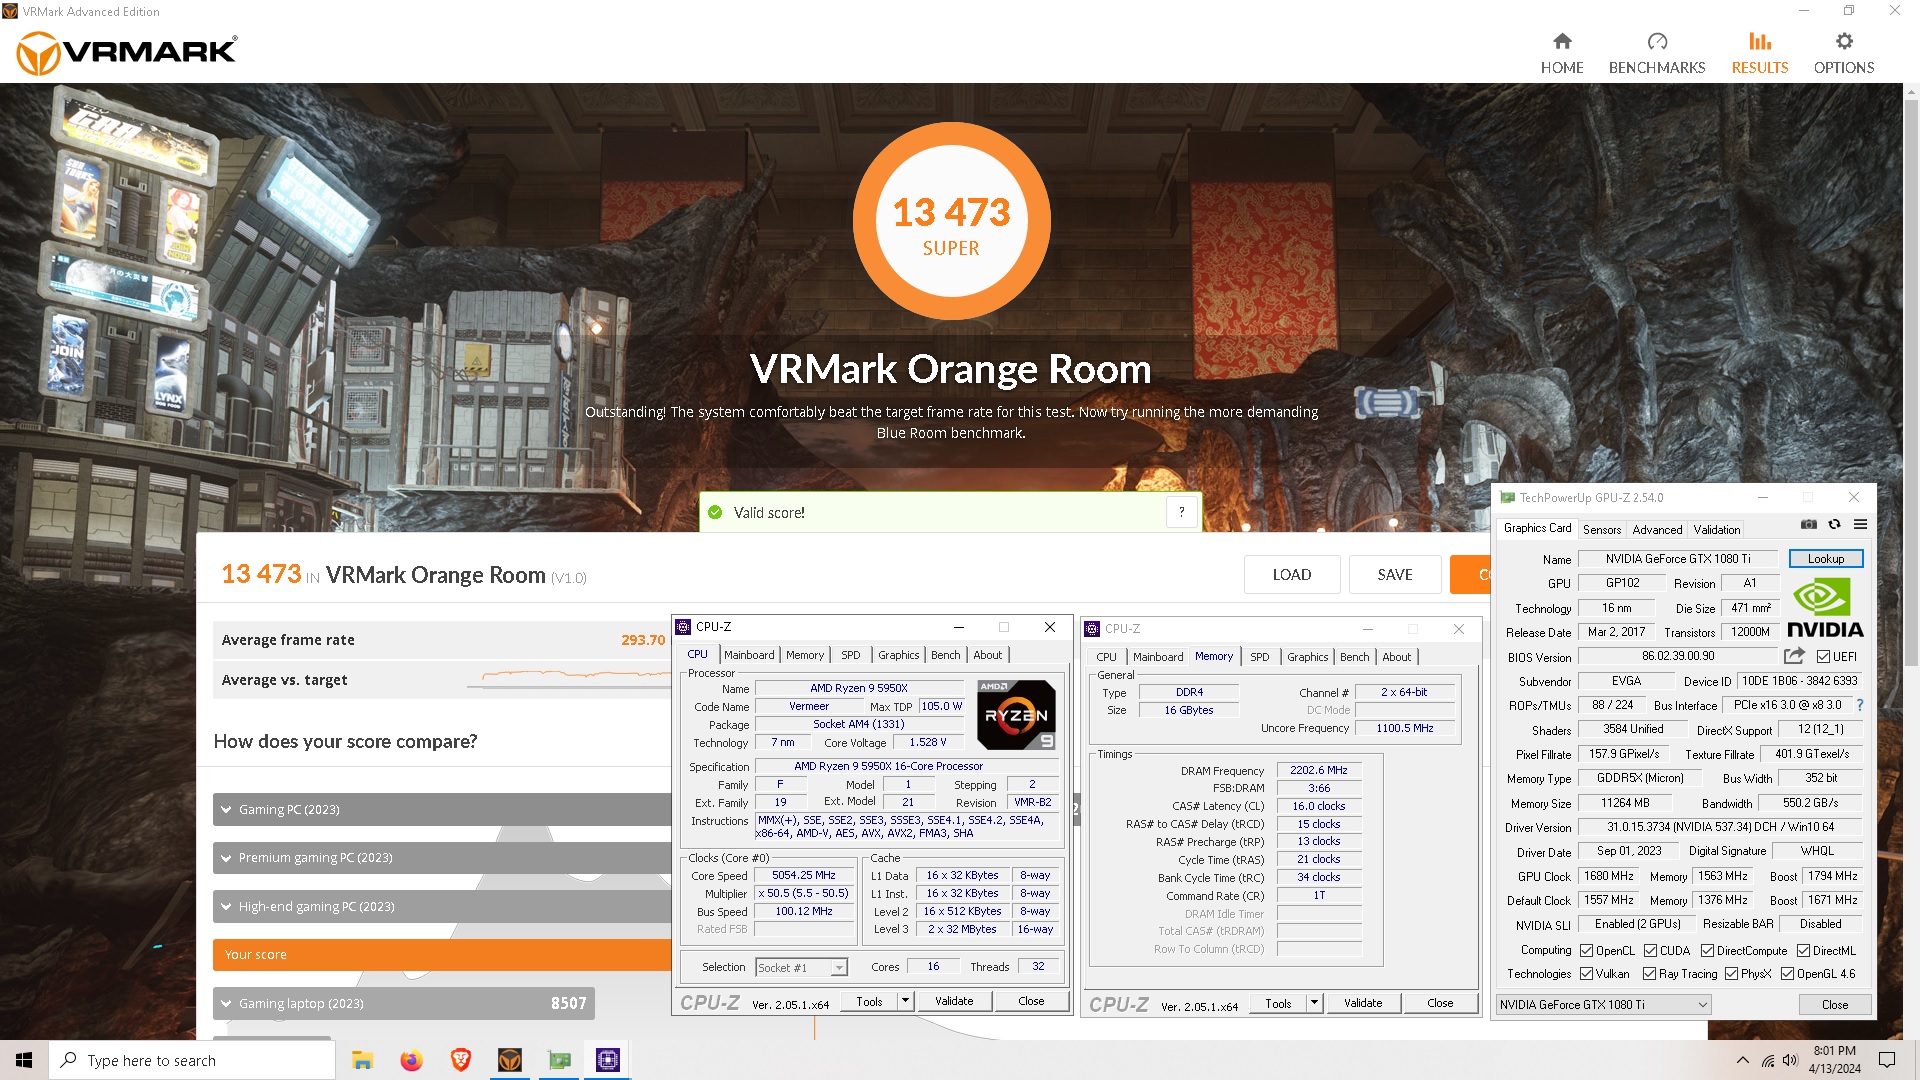Click Tools button in right CPU-Z window
This screenshot has height=1080, width=1920.
[x=1278, y=1003]
